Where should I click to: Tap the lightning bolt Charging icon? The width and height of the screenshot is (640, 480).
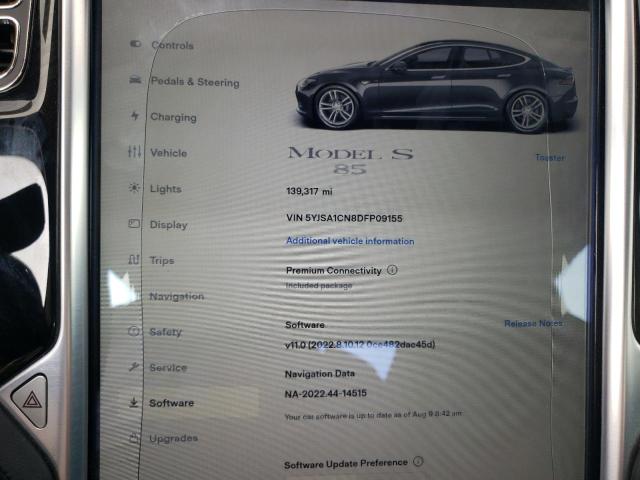(x=135, y=116)
